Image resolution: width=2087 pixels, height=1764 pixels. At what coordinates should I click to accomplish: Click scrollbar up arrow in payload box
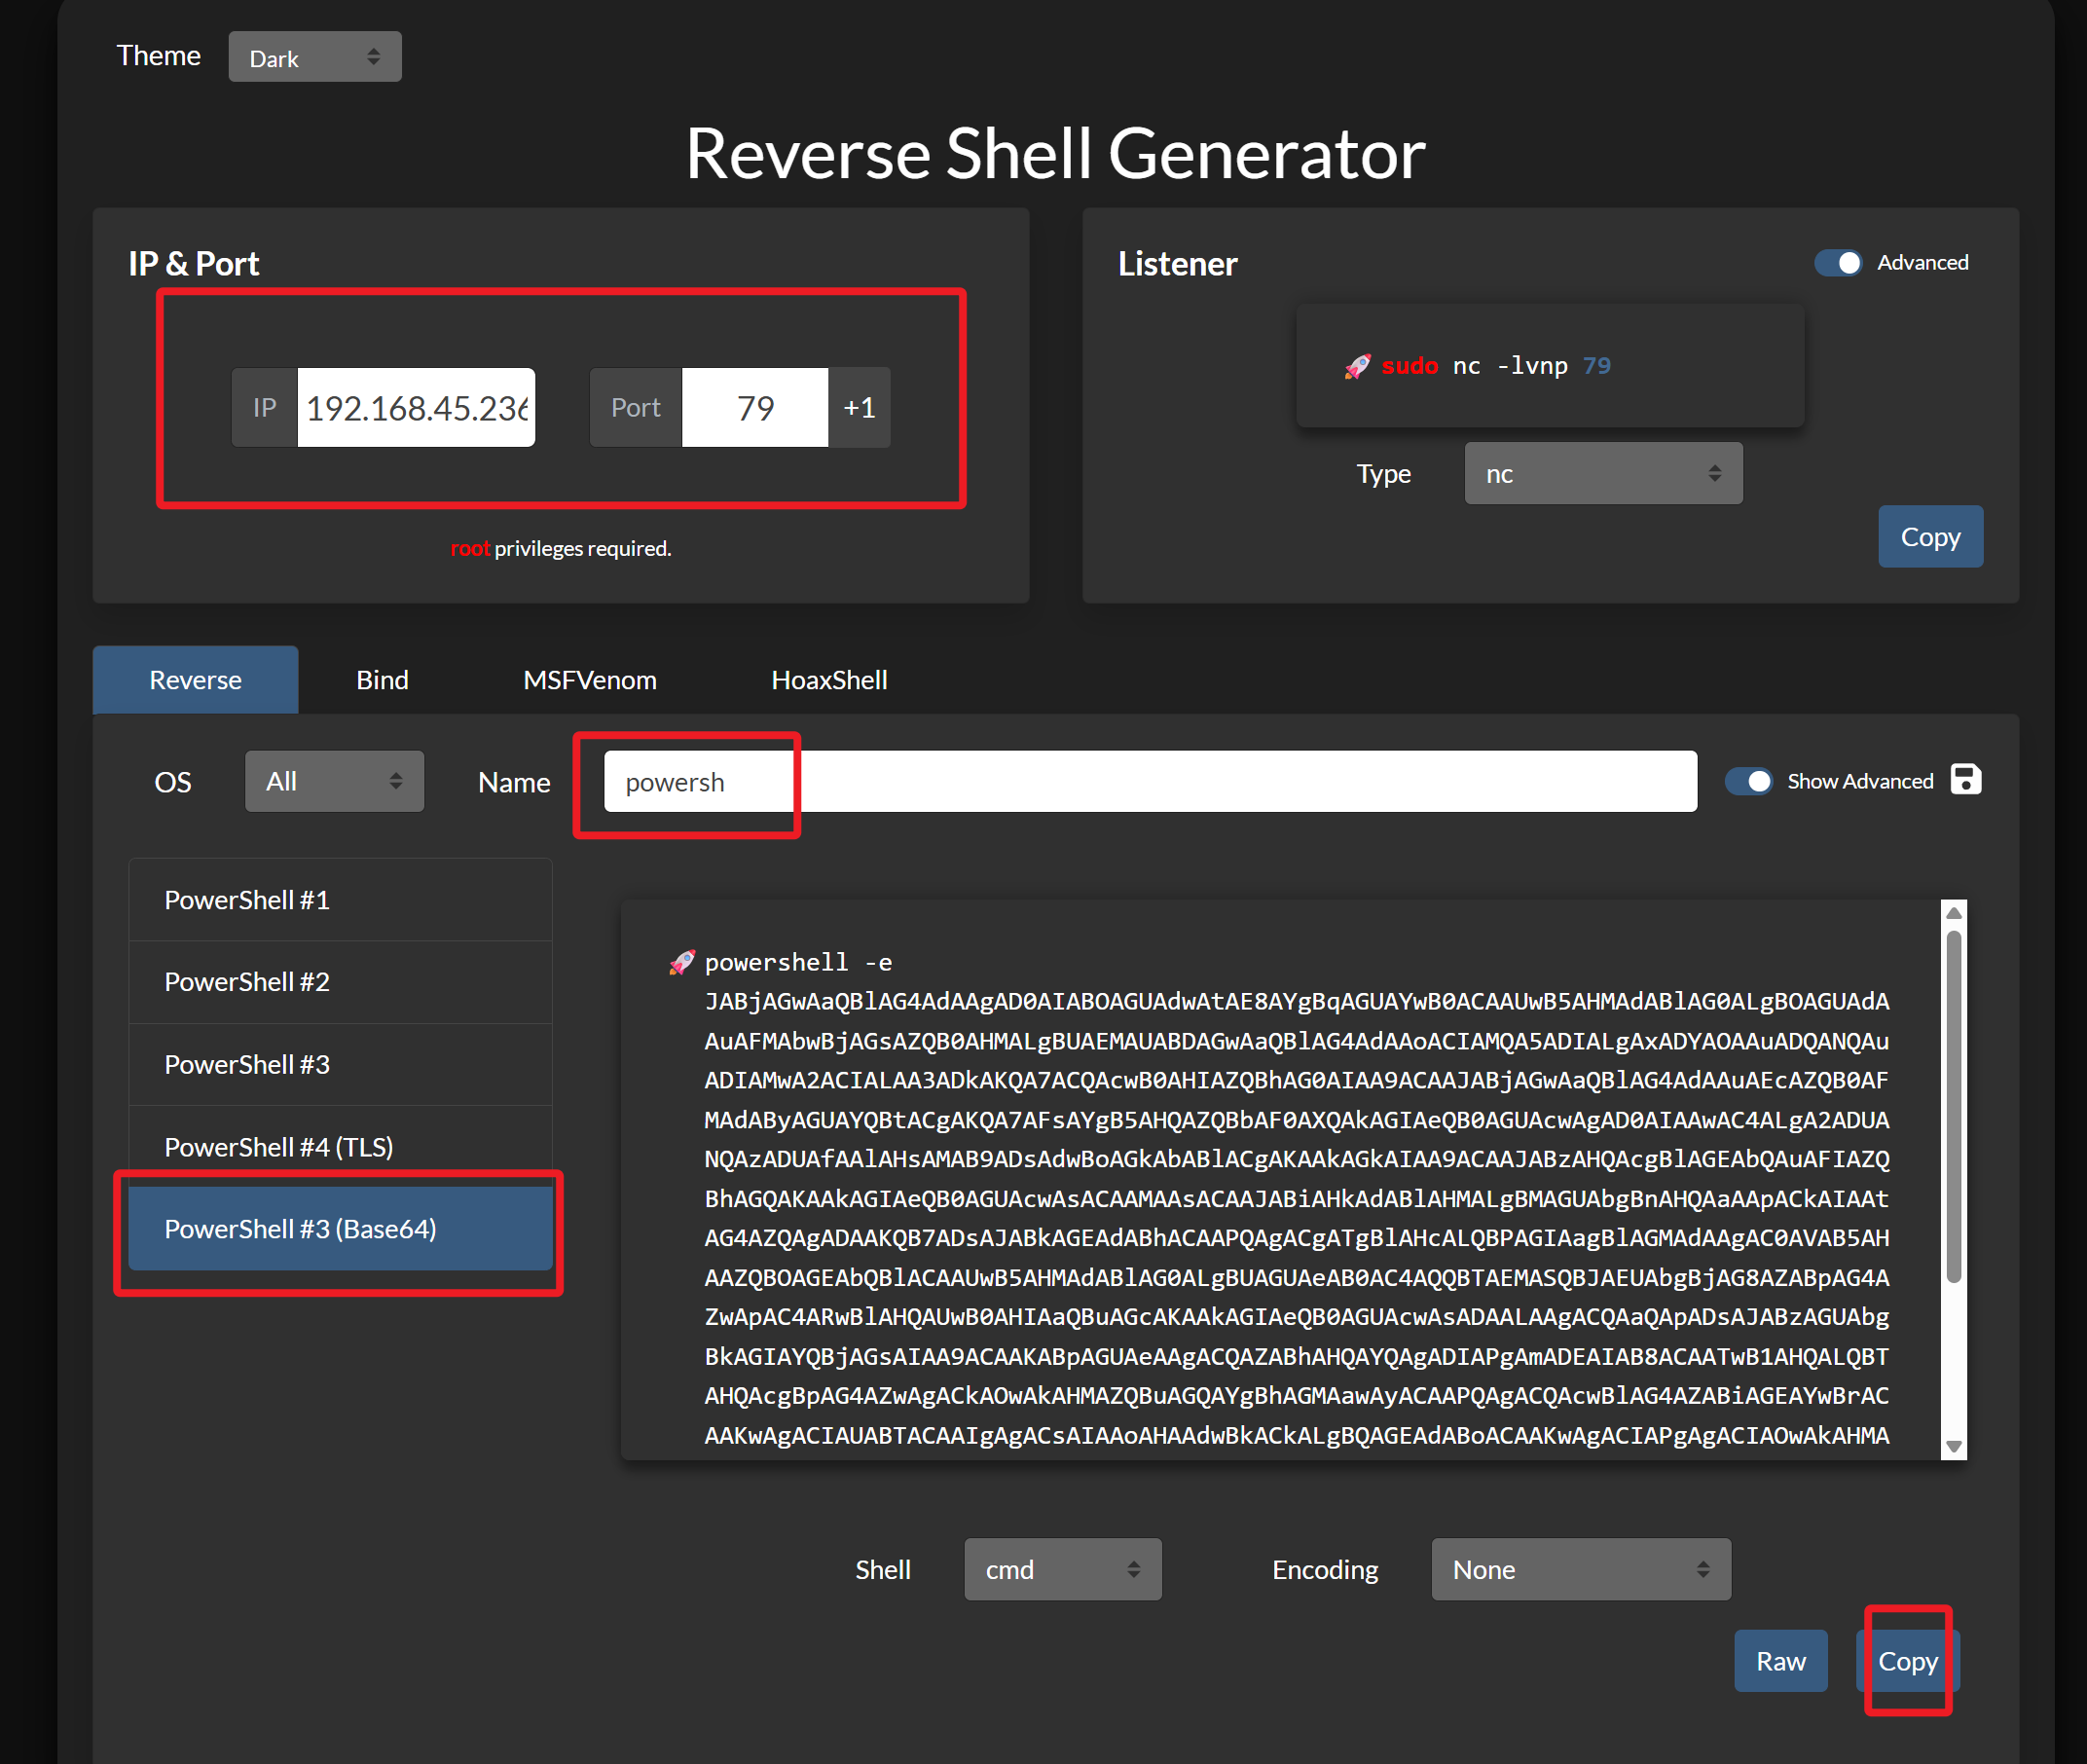tap(1953, 912)
